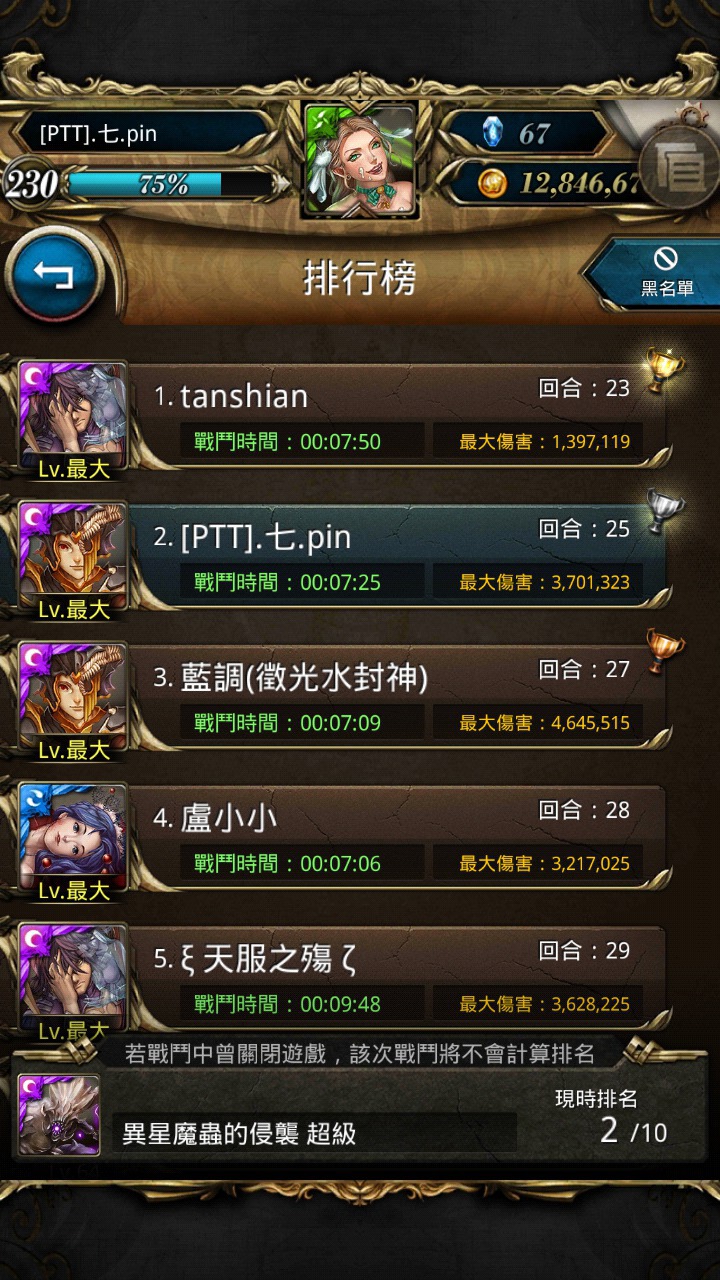Tap the player level 230 badge

(30, 184)
